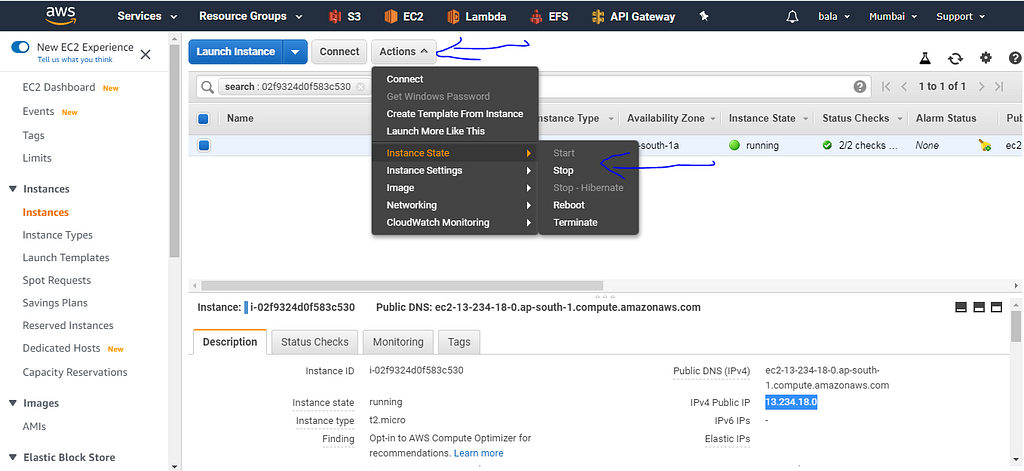Go to the previous page of results

point(904,86)
